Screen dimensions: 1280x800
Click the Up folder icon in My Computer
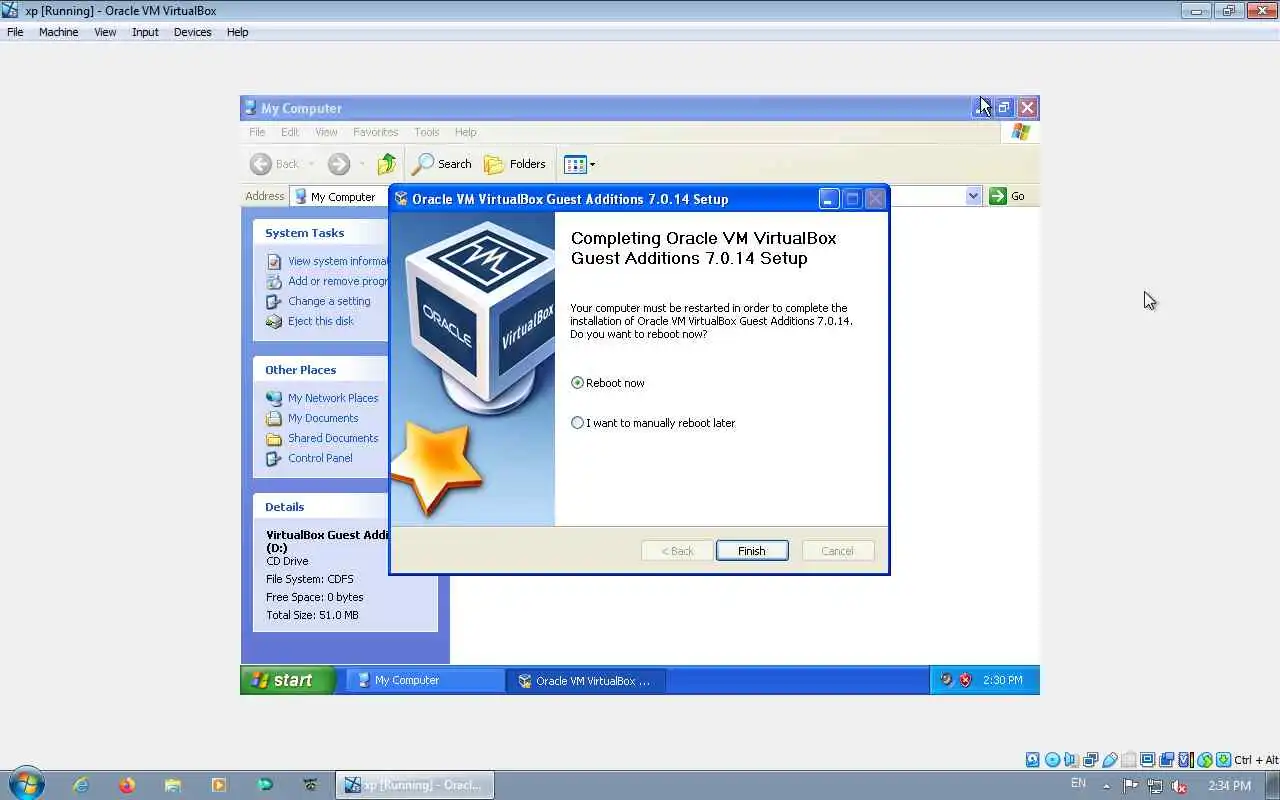click(x=386, y=164)
